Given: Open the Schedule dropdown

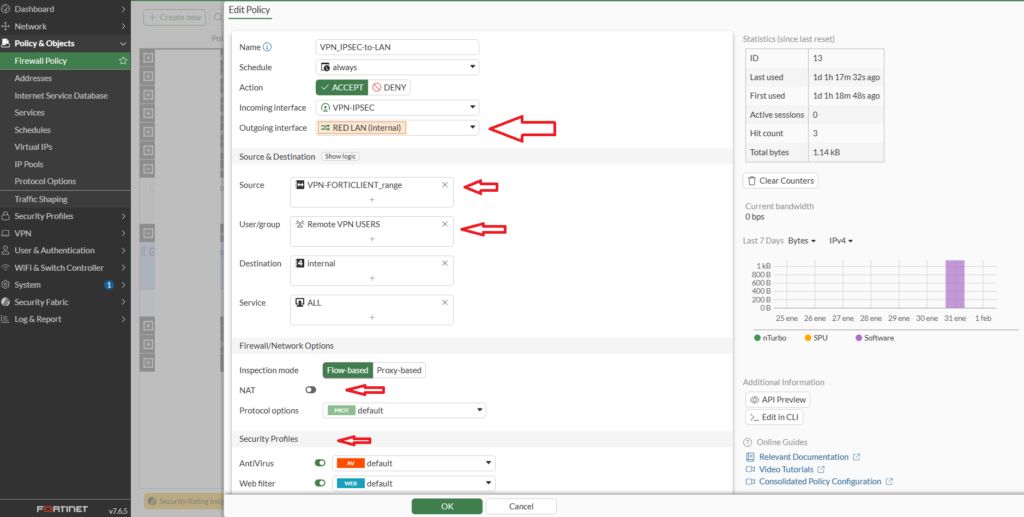Looking at the screenshot, I should (x=398, y=67).
